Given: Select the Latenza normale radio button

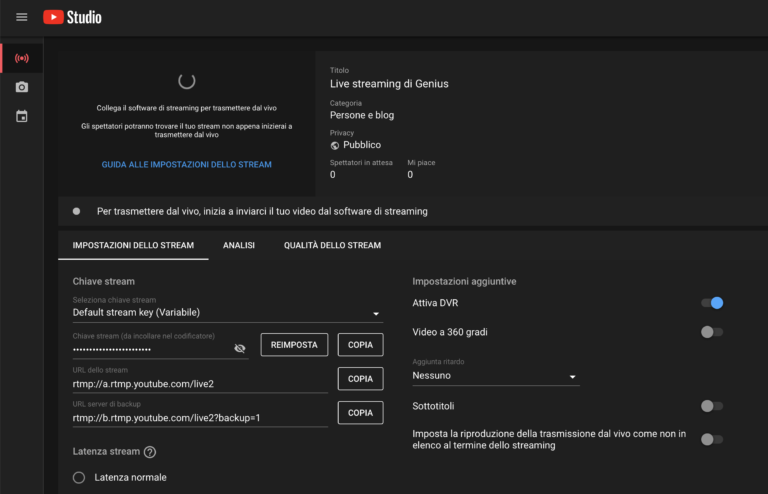Looking at the screenshot, I should pos(79,477).
